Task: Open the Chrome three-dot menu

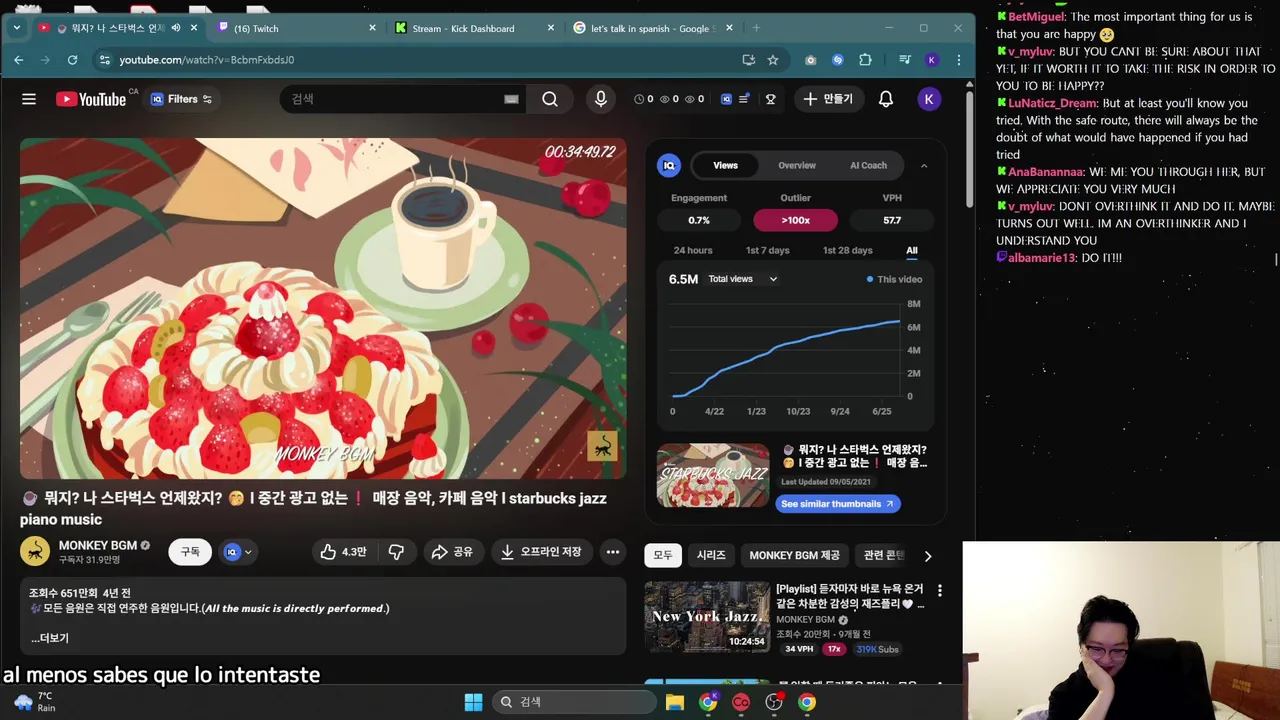Action: click(x=958, y=60)
